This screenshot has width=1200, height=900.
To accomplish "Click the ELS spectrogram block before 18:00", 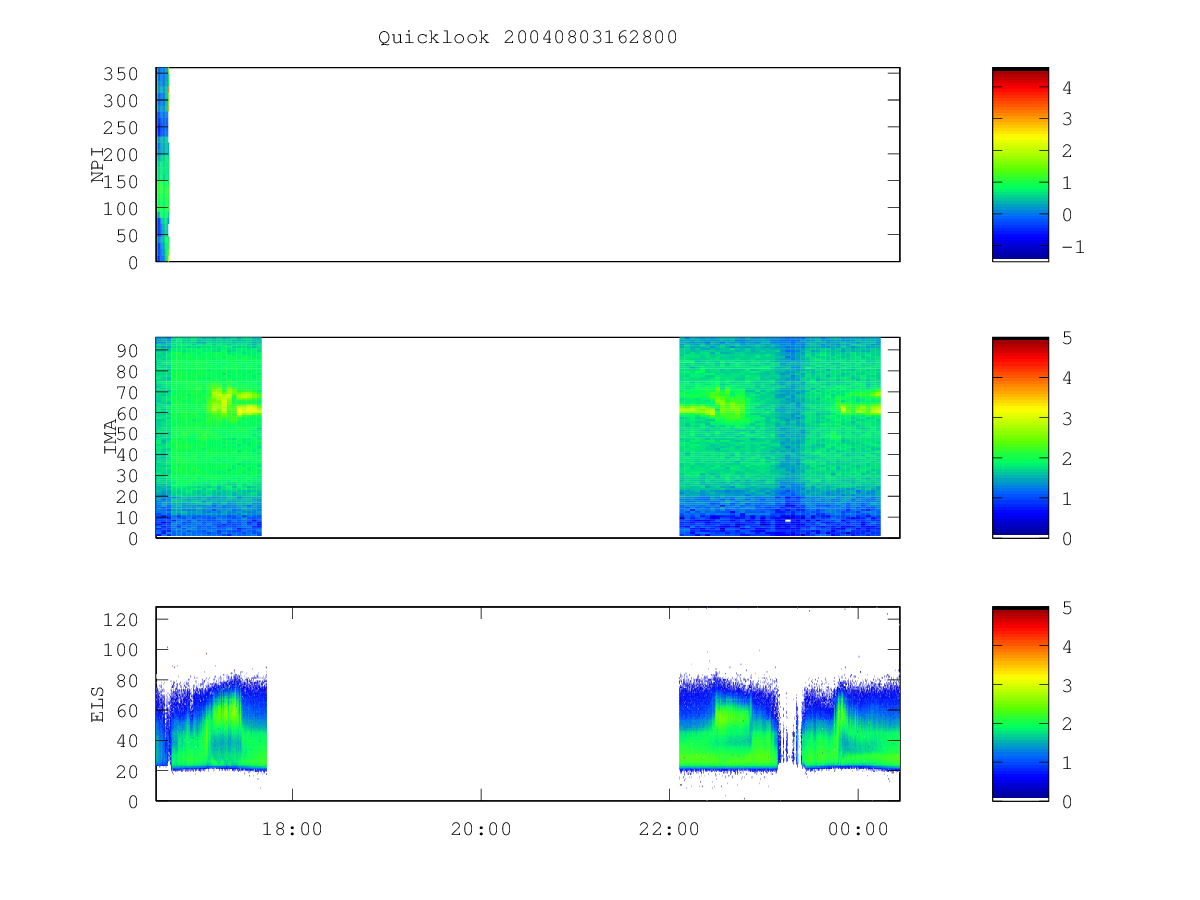I will 212,722.
